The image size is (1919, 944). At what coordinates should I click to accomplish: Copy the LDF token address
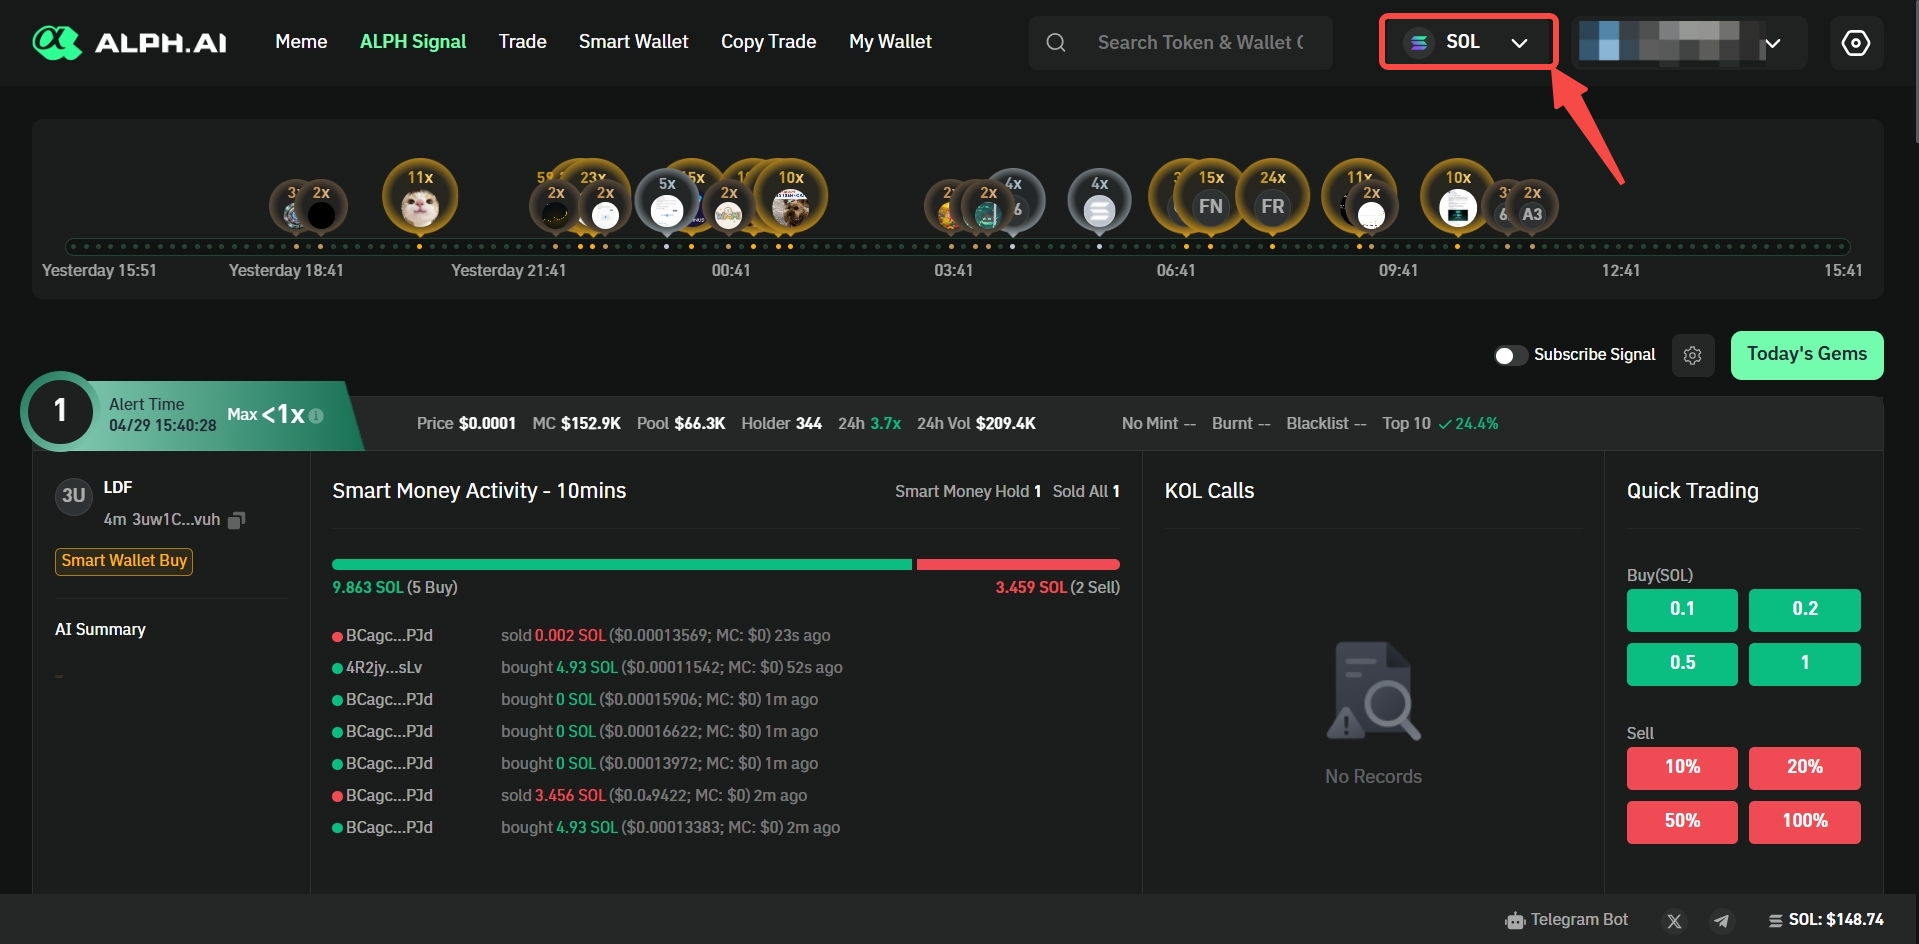[237, 520]
